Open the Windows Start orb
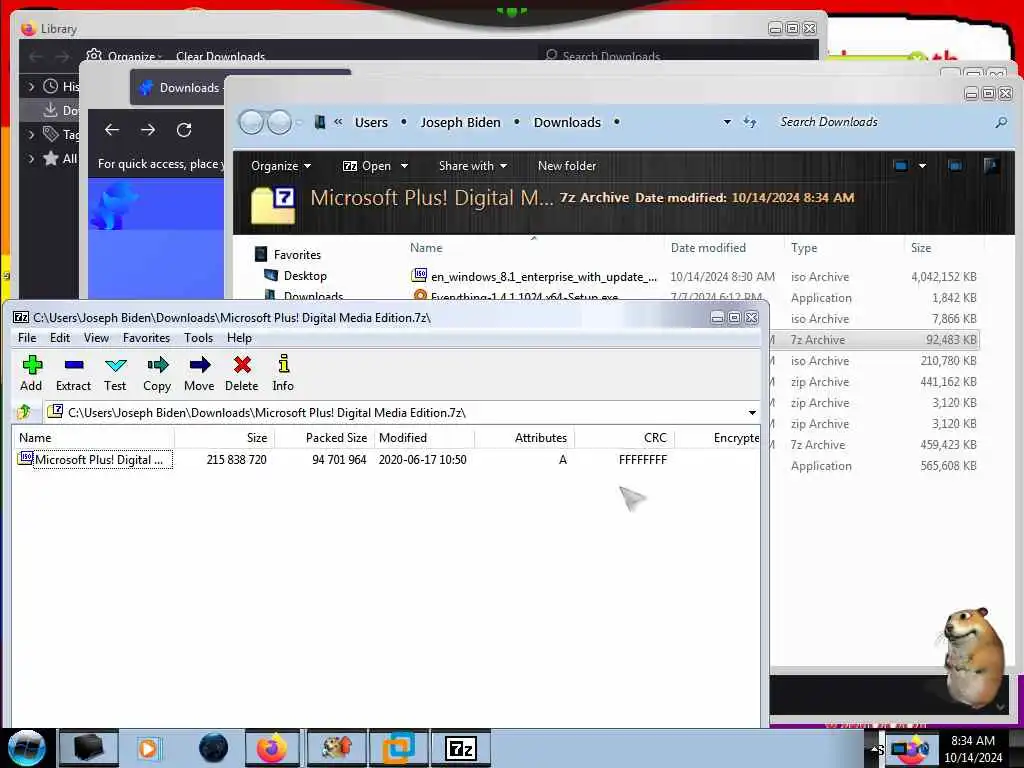 click(27, 748)
